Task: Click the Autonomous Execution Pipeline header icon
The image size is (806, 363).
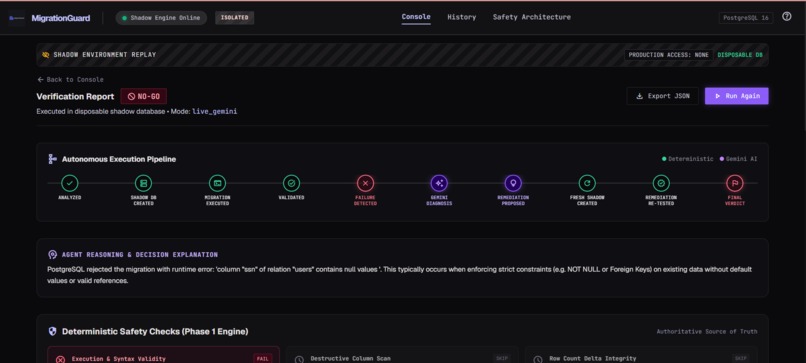Action: tap(52, 159)
